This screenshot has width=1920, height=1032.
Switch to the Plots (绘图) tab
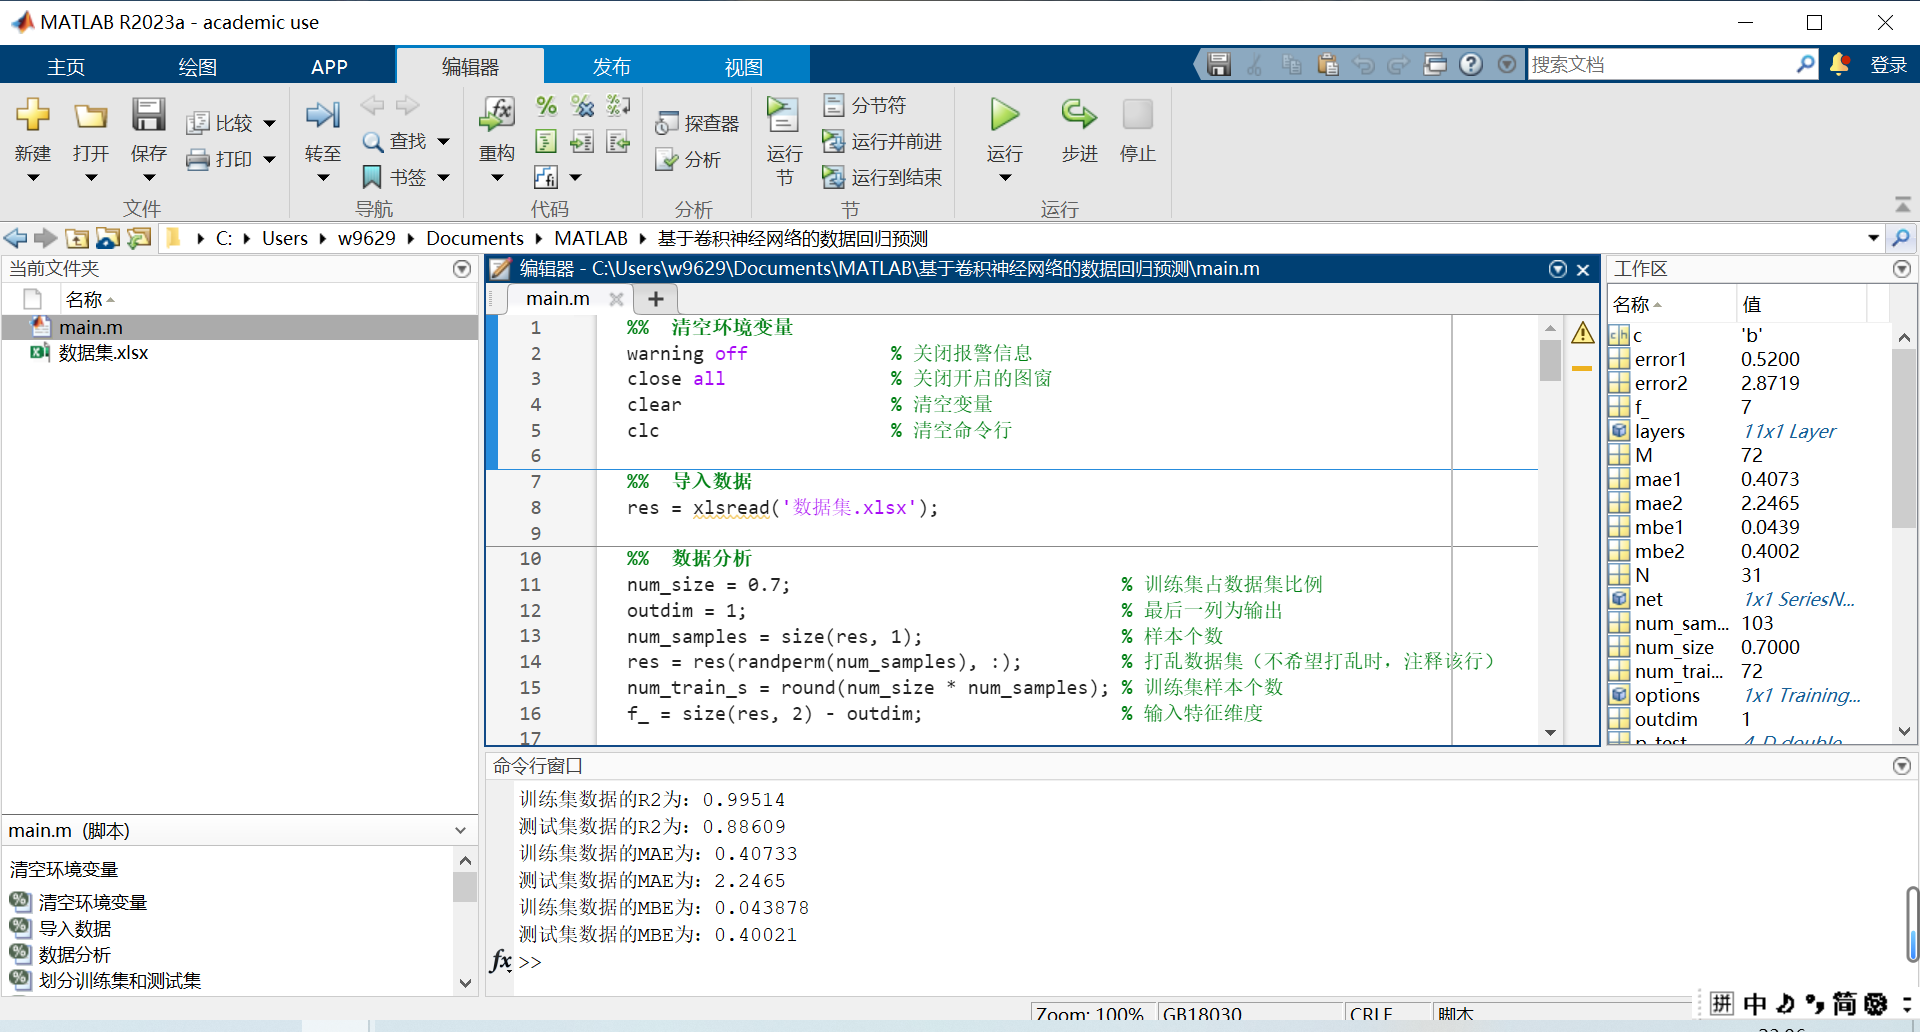(197, 66)
